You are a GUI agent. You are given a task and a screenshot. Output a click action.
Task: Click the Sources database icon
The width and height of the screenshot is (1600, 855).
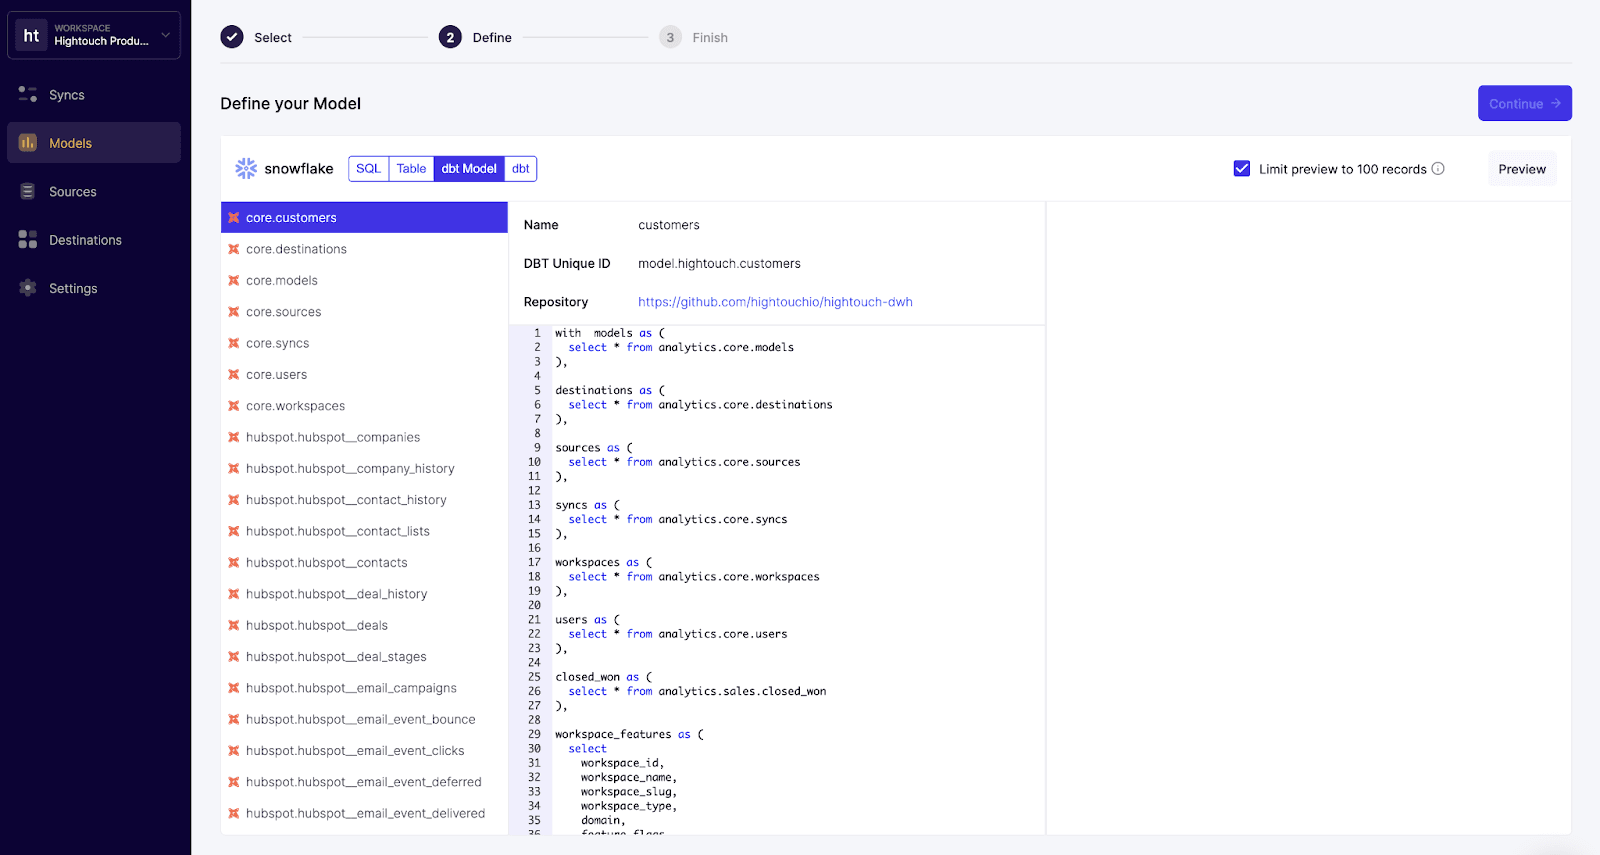coord(28,192)
